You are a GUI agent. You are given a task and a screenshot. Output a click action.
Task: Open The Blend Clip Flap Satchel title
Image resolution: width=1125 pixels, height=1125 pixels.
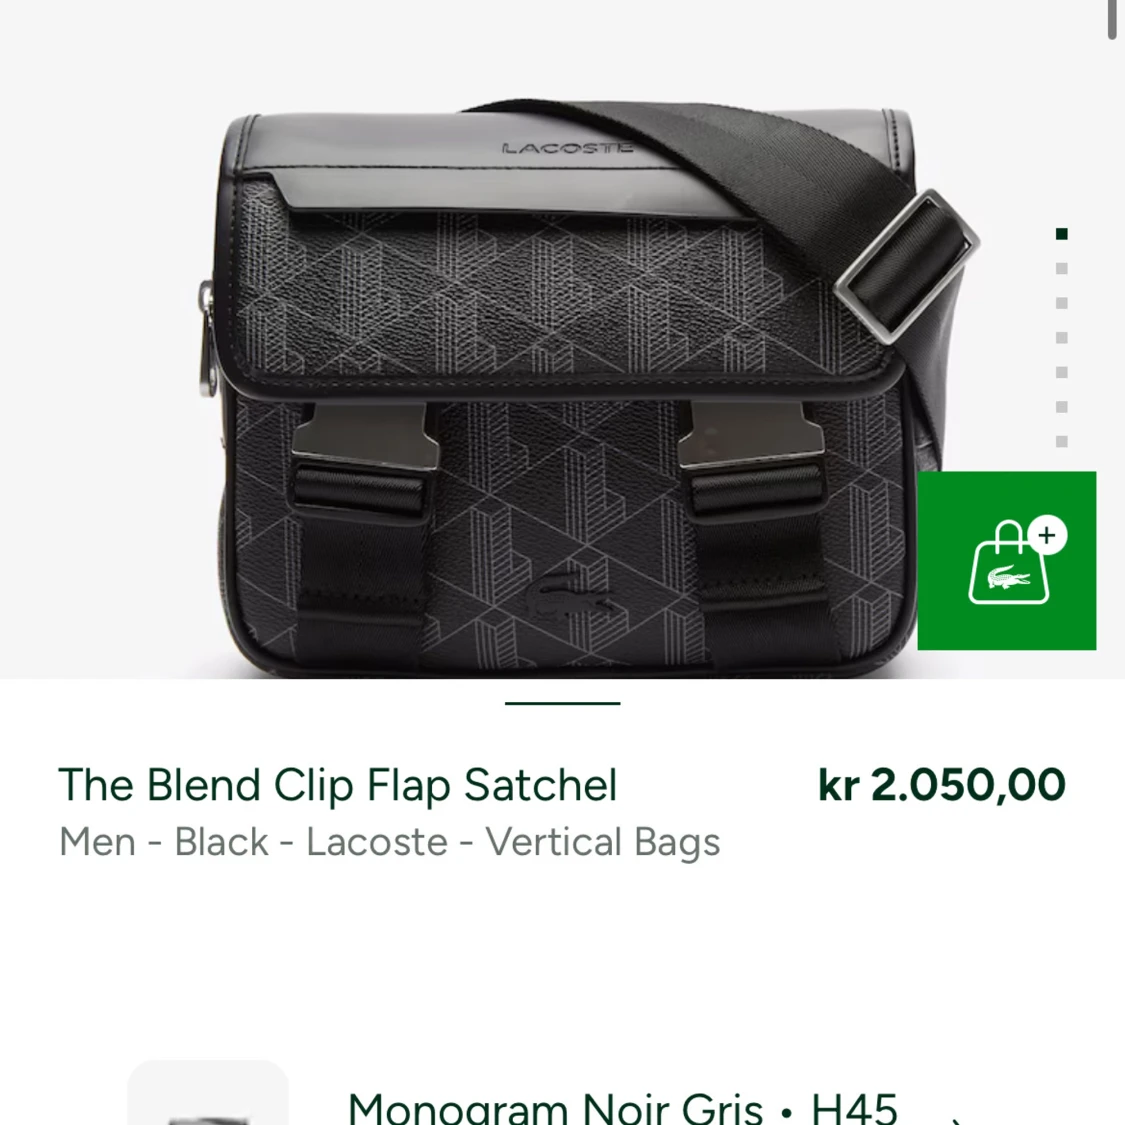point(338,785)
